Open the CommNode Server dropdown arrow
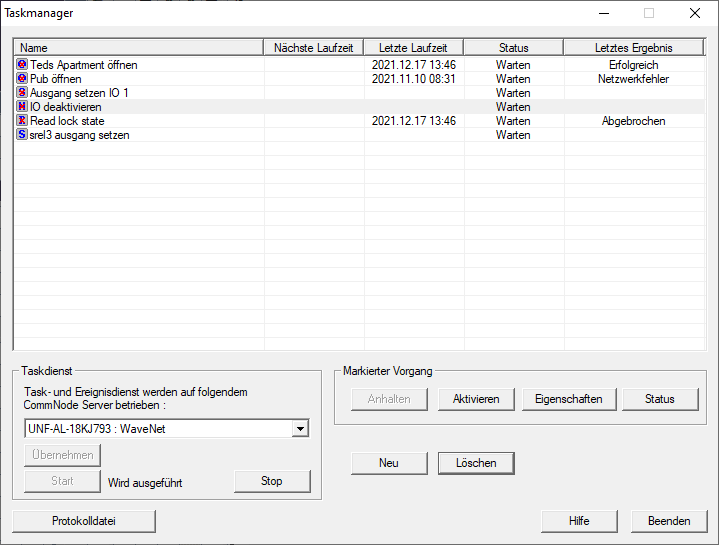The width and height of the screenshot is (719, 545). pos(299,429)
